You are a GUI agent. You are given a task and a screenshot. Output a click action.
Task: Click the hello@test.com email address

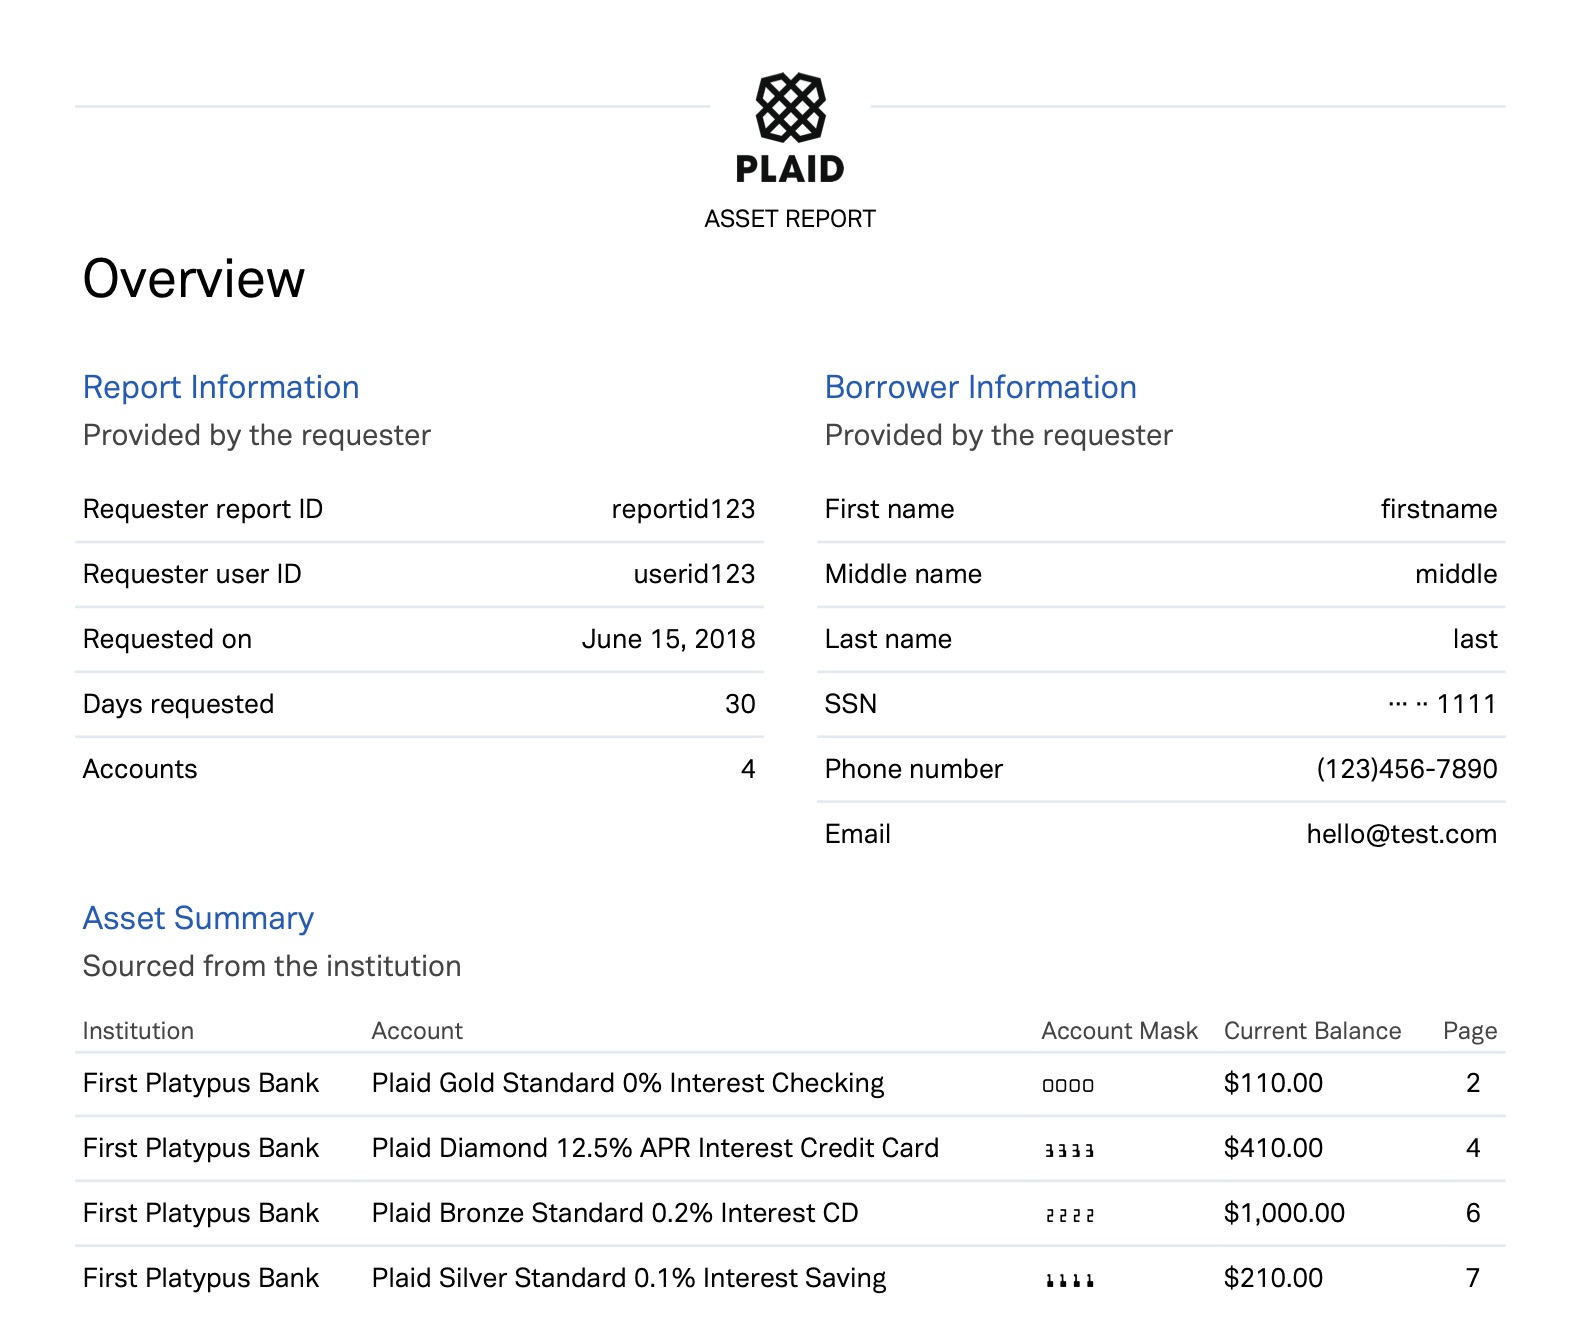coord(1401,834)
